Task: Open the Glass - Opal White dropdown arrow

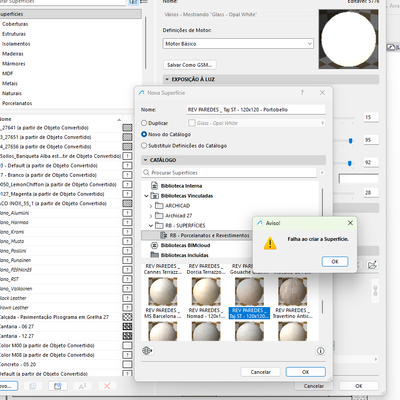Action: [x=322, y=123]
